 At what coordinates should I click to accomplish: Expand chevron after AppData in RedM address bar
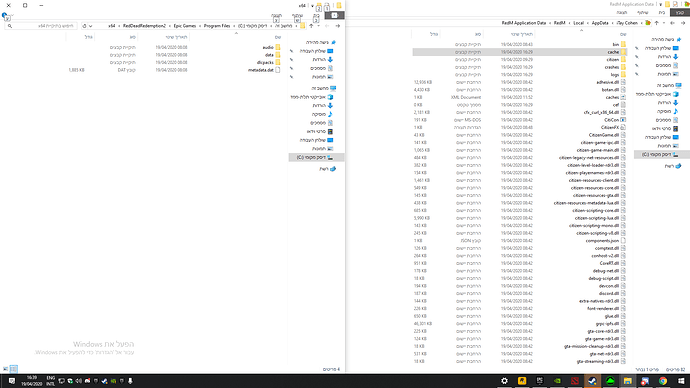point(588,23)
